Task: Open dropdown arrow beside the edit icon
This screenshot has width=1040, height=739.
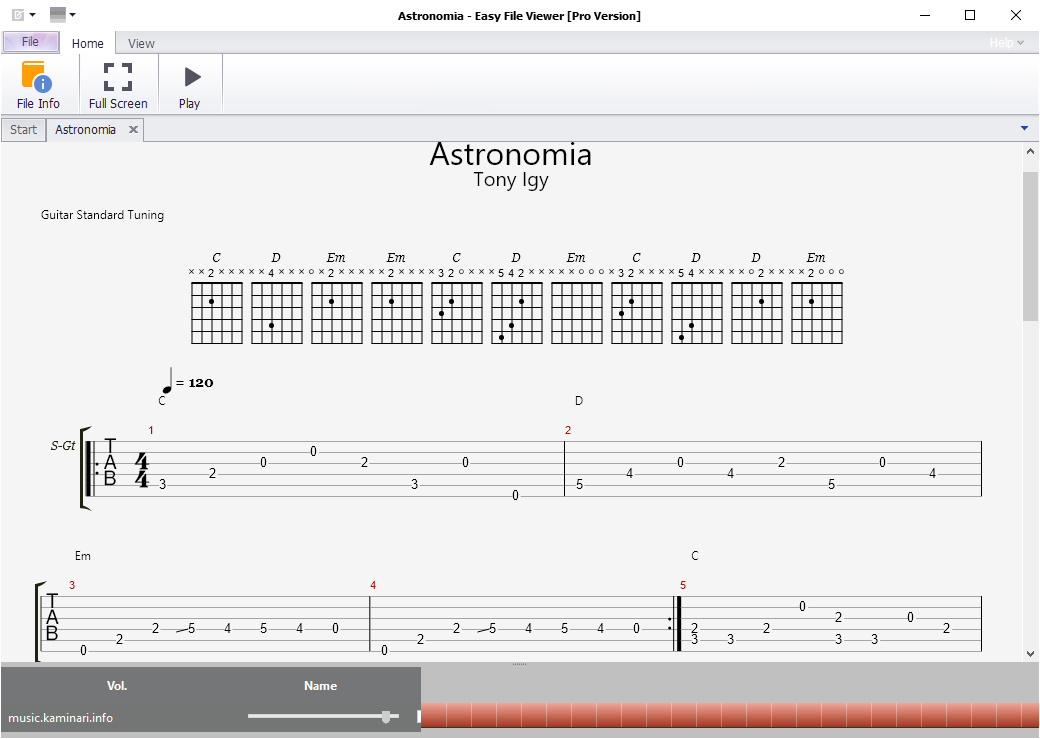Action: (32, 15)
